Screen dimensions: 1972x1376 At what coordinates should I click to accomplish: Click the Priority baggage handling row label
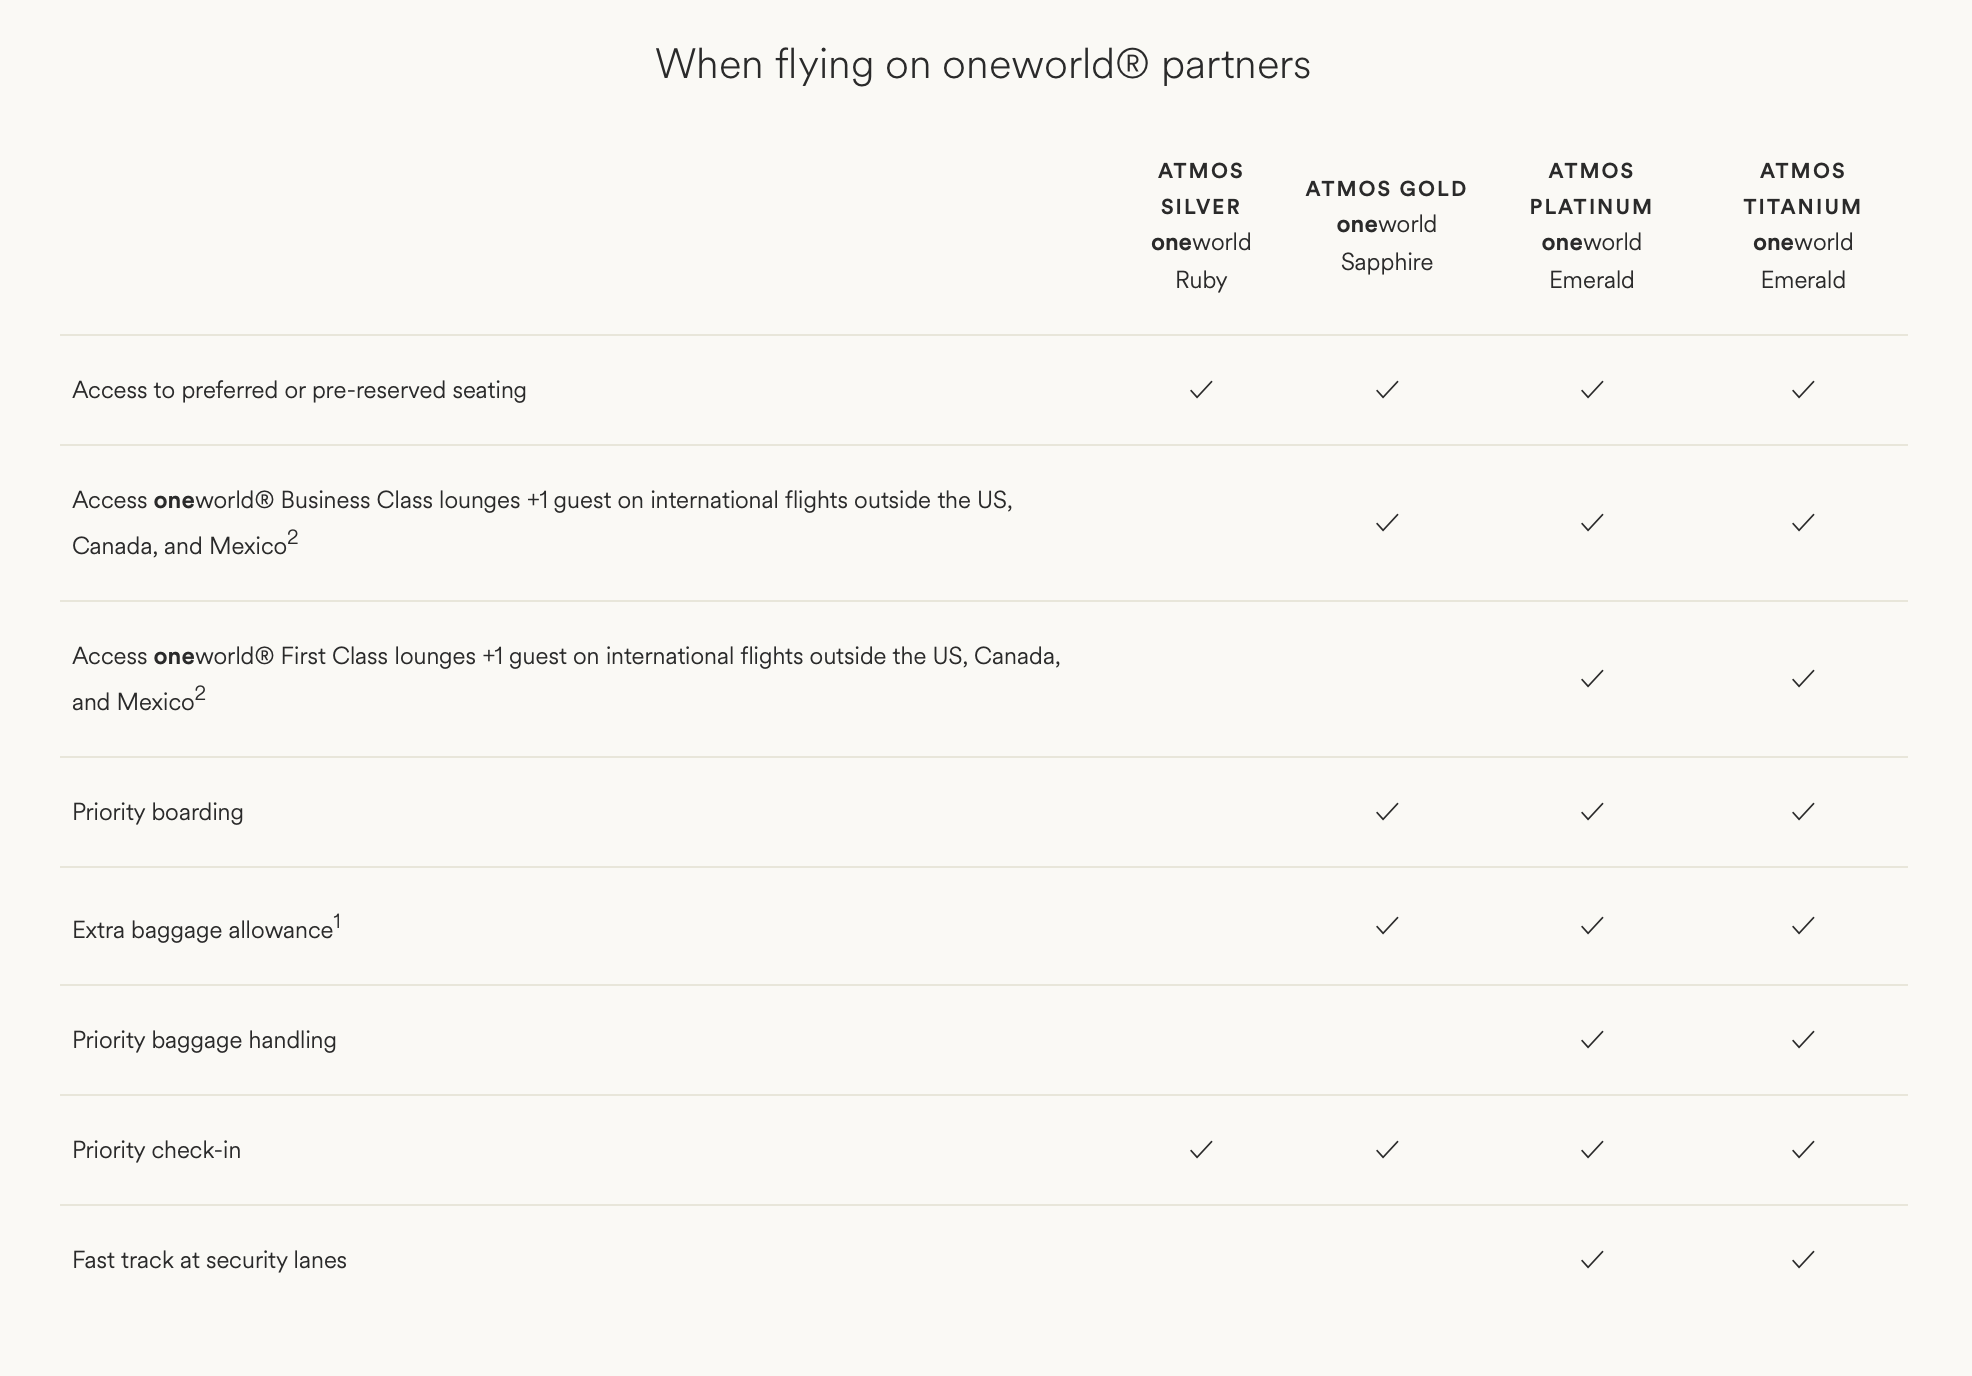[204, 1040]
